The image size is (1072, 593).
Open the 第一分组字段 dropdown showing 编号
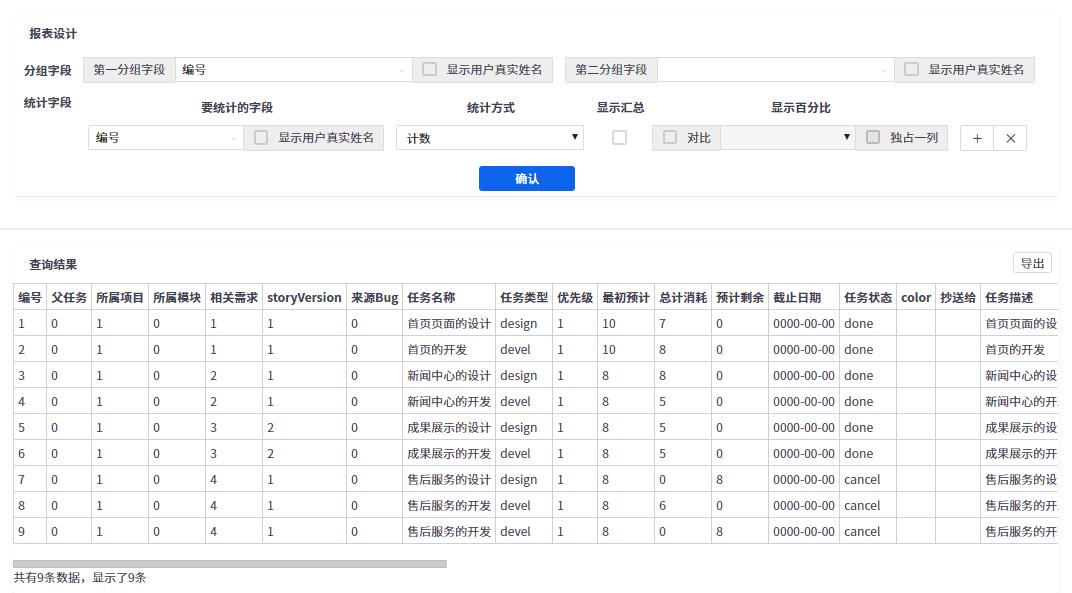(293, 70)
